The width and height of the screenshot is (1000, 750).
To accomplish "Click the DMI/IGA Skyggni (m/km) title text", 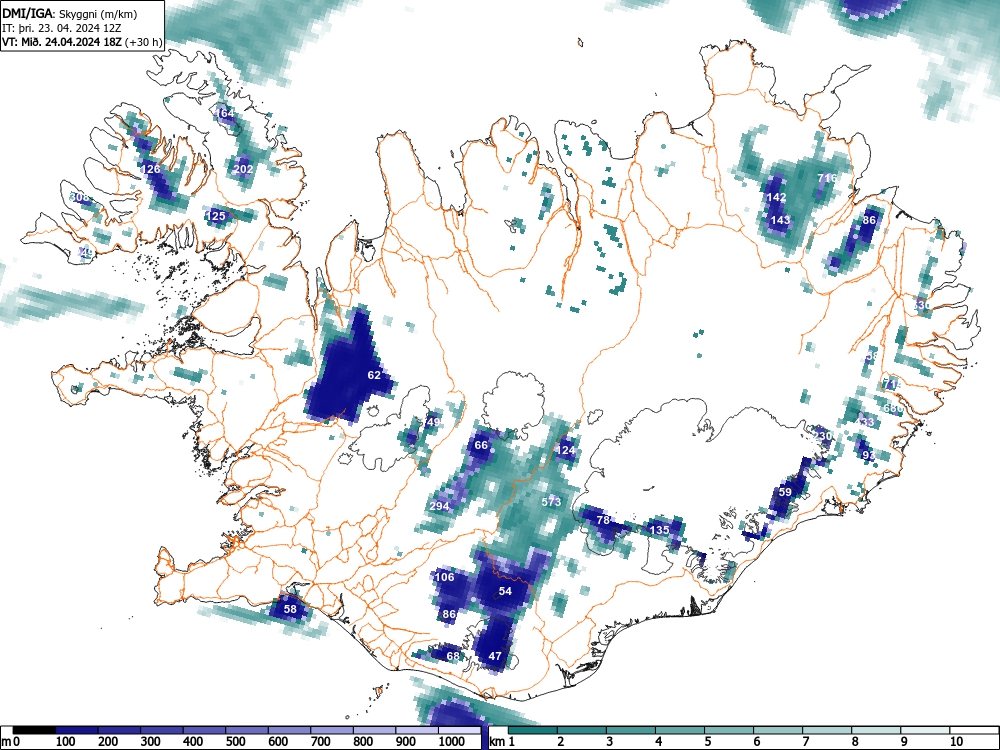I will tap(70, 13).
